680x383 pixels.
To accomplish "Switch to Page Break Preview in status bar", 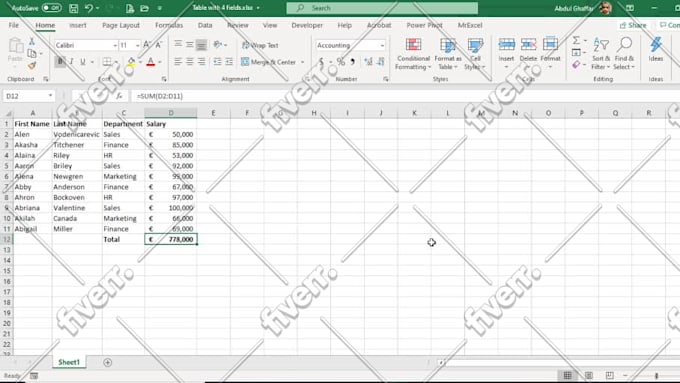I will coord(609,375).
